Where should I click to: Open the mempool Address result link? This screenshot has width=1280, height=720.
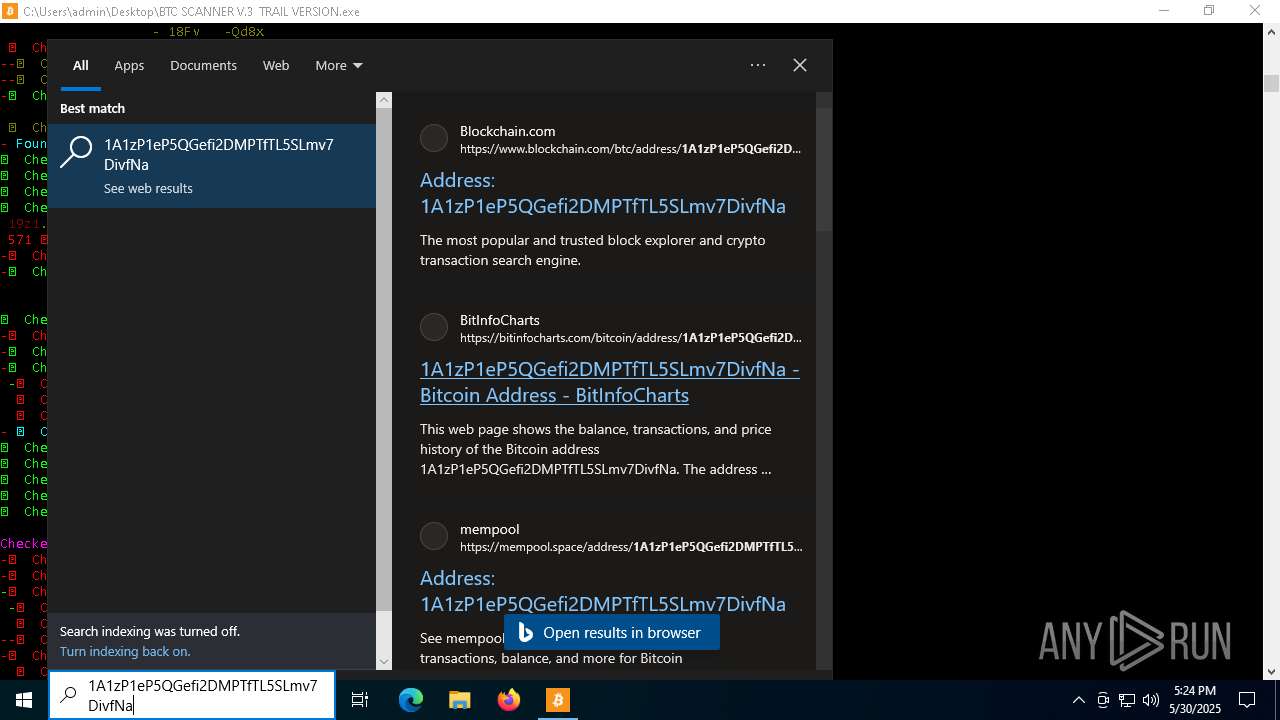603,591
